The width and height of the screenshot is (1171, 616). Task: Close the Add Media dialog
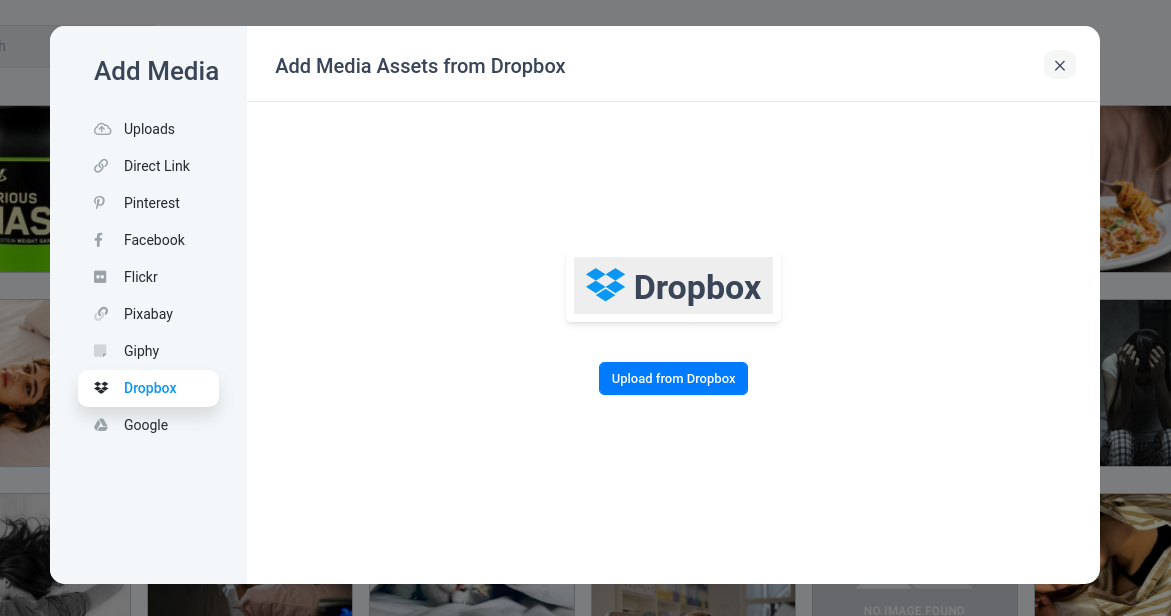(1060, 66)
